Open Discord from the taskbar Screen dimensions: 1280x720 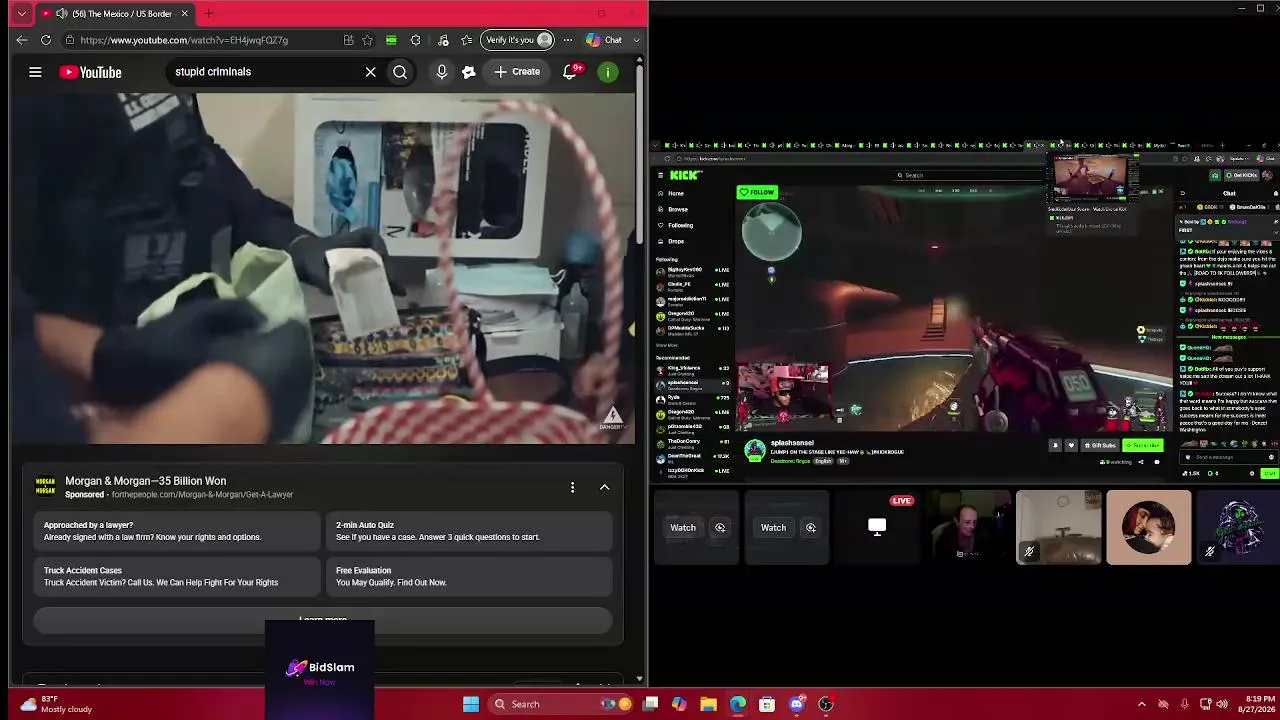pos(796,704)
